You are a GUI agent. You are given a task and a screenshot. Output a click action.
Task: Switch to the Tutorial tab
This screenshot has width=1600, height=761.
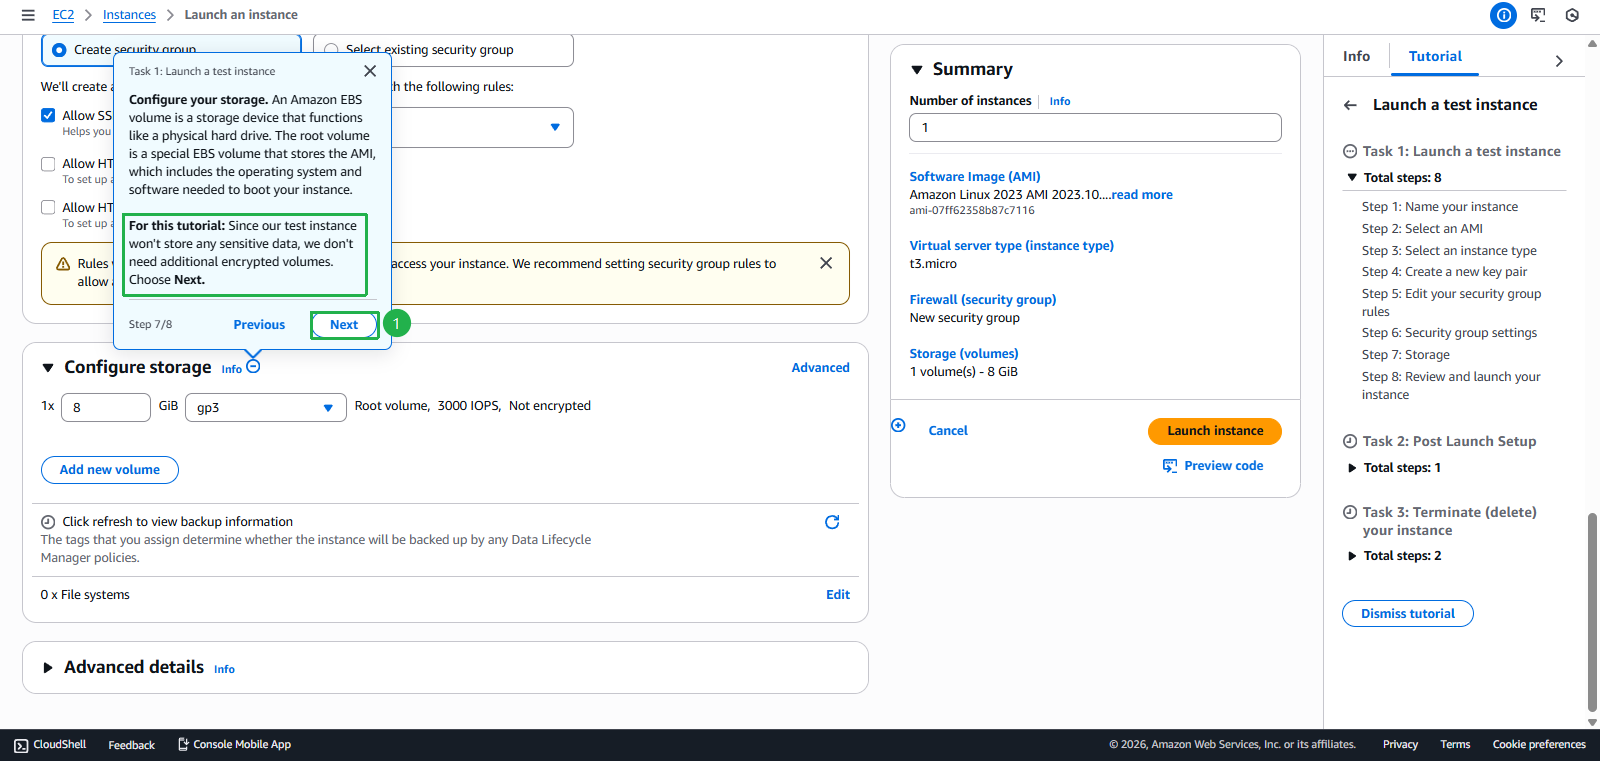point(1434,57)
